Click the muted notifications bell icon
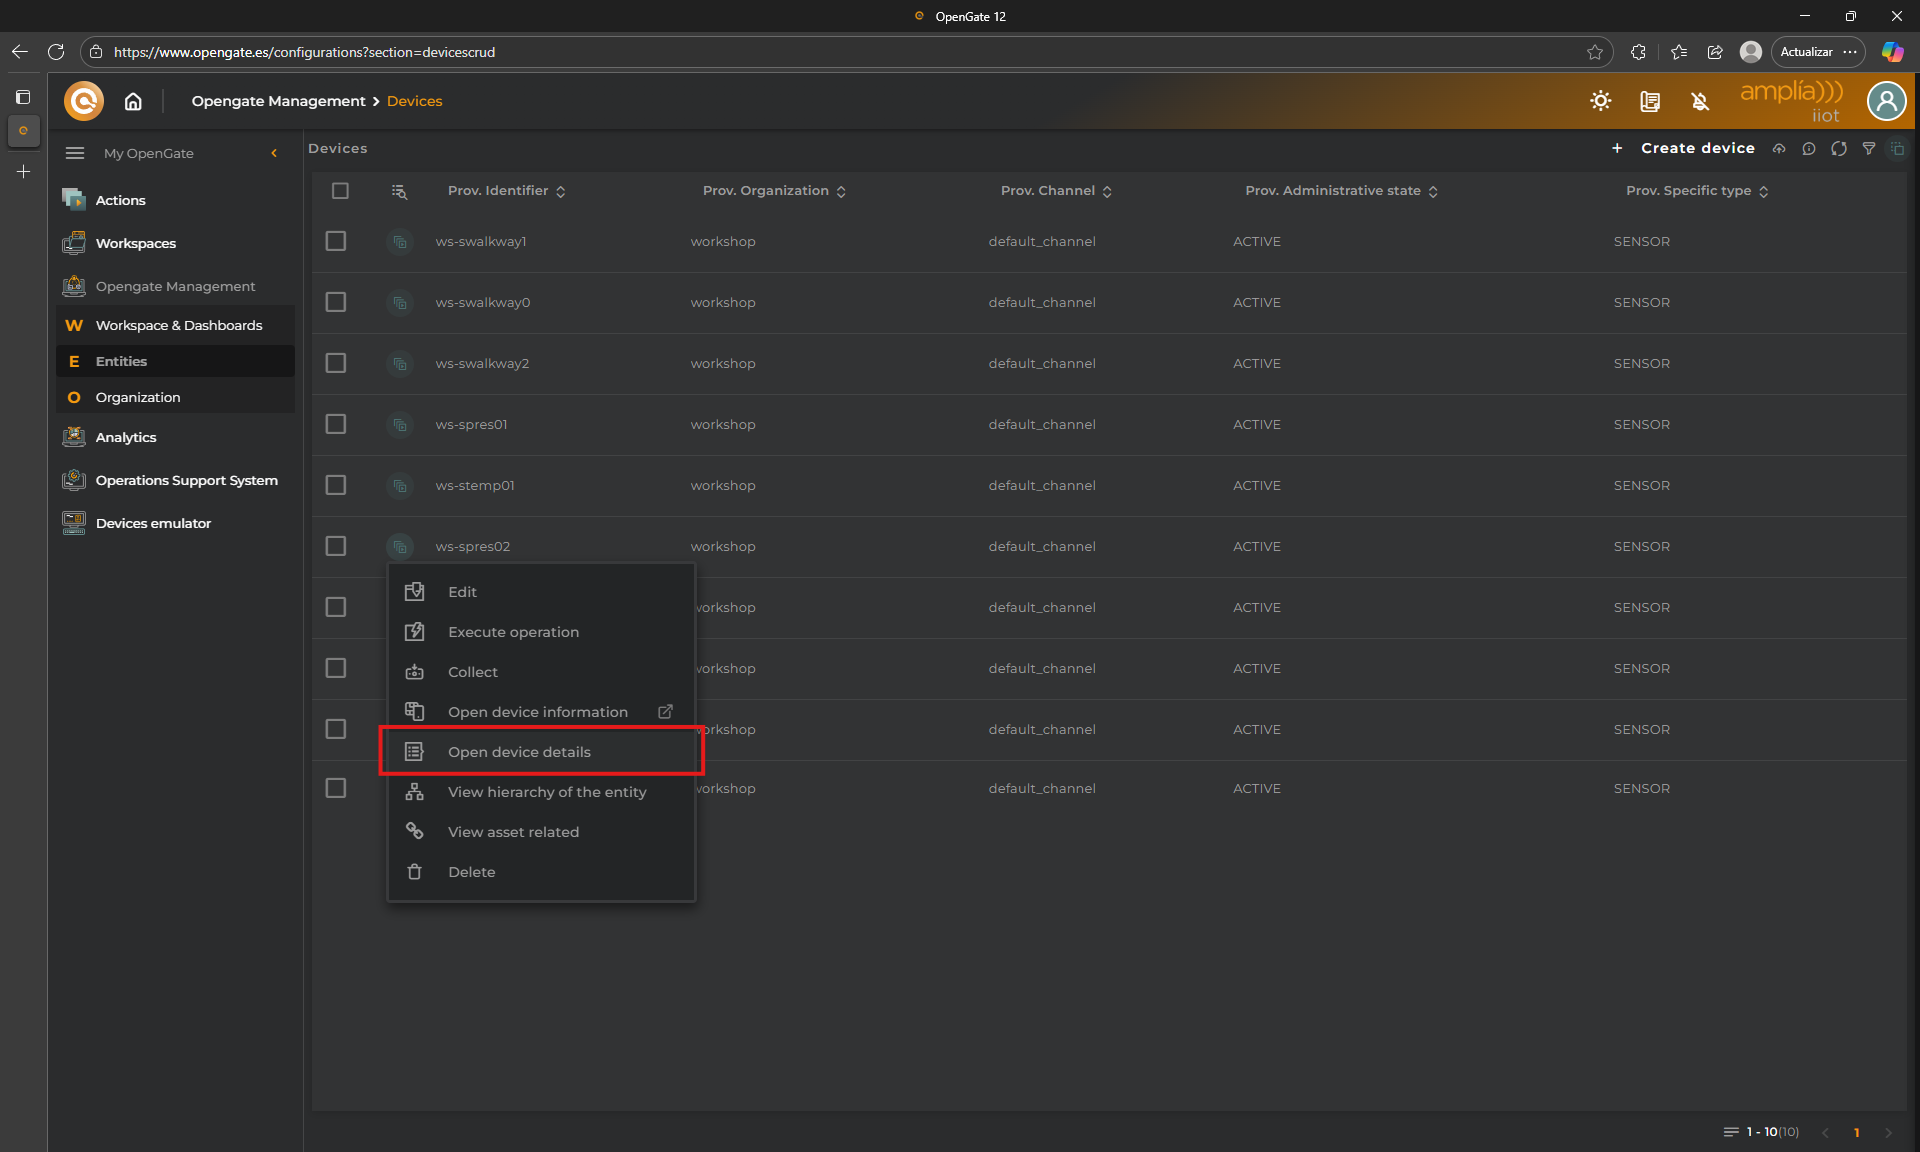 coord(1700,101)
